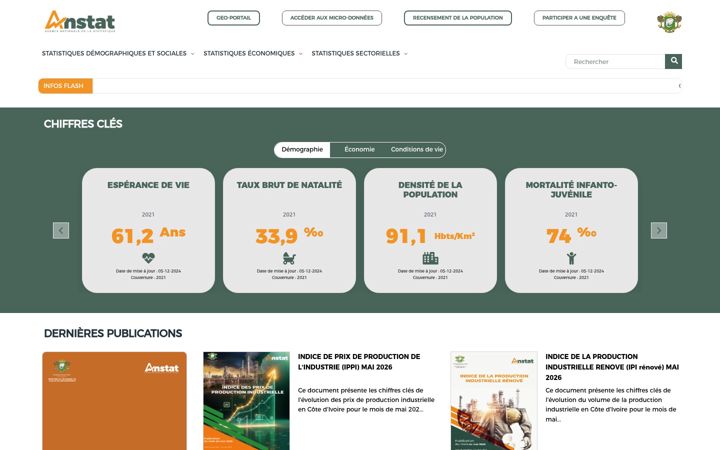
Task: Expand Statistiques démographiques et sociales menu
Action: coord(118,53)
